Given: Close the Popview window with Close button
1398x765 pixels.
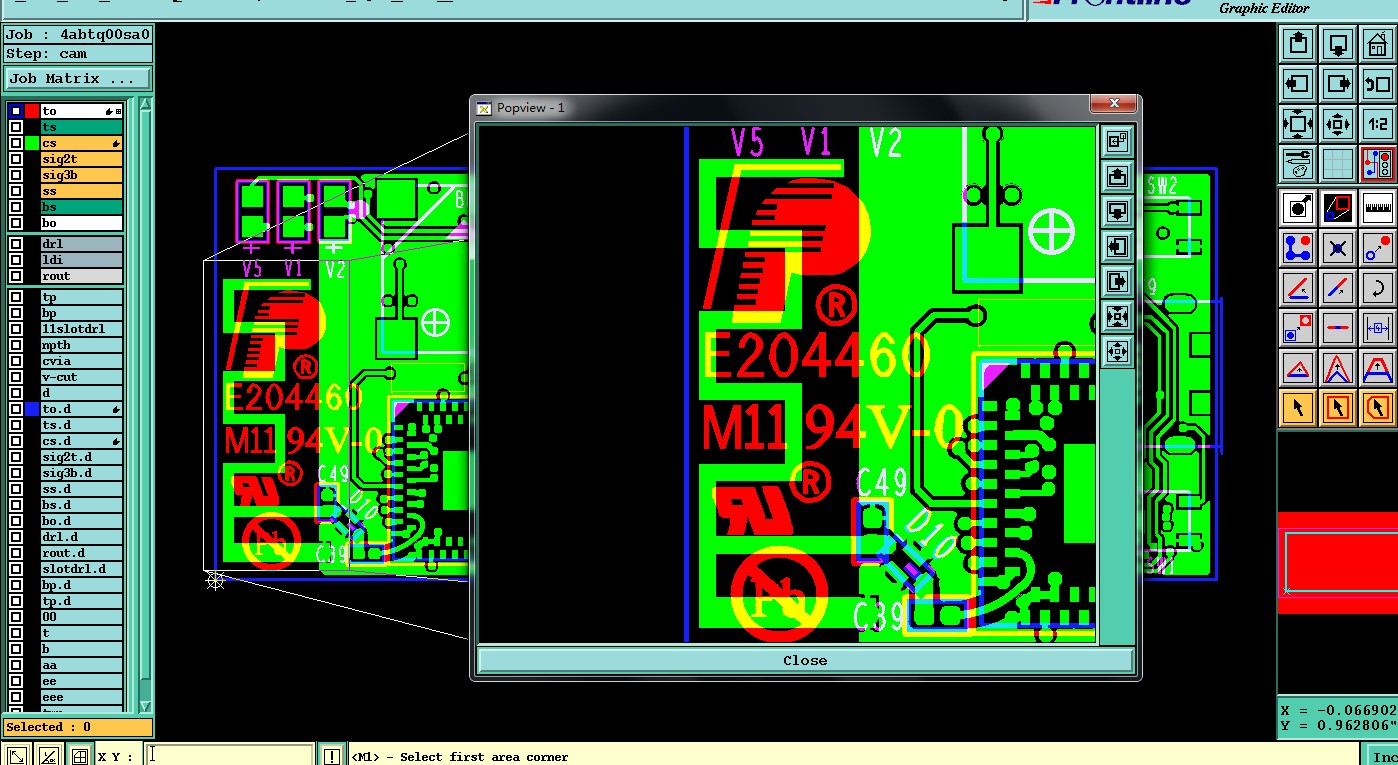Looking at the screenshot, I should tap(805, 660).
